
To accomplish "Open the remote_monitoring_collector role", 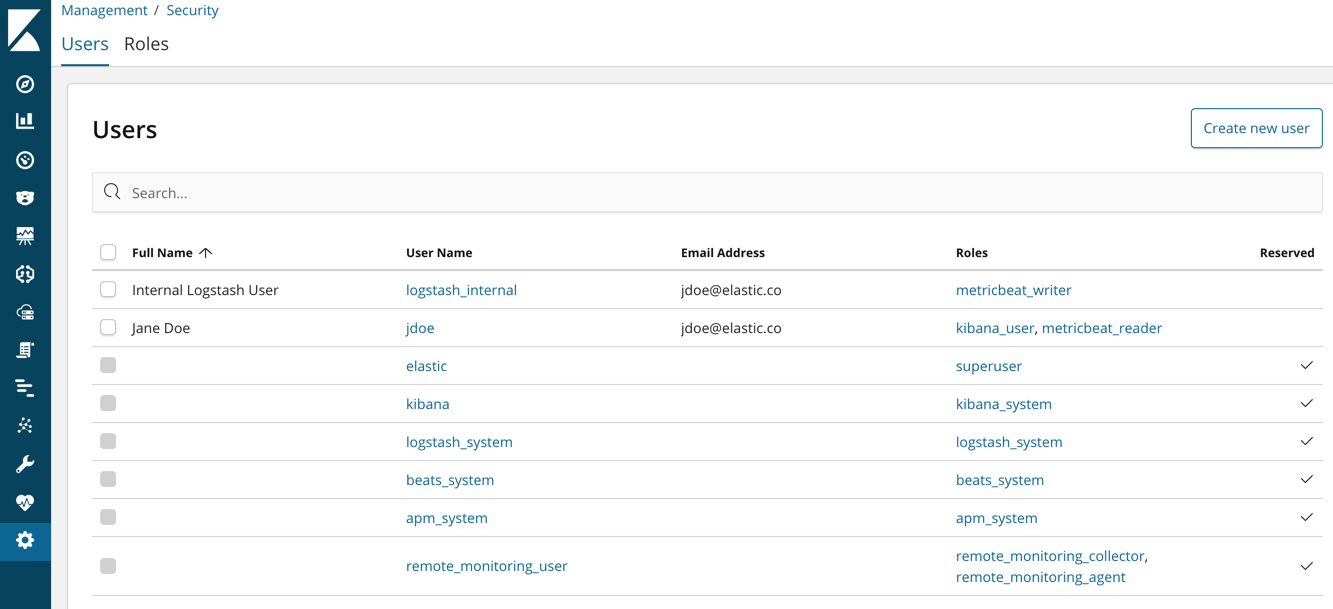I will click(x=1050, y=555).
